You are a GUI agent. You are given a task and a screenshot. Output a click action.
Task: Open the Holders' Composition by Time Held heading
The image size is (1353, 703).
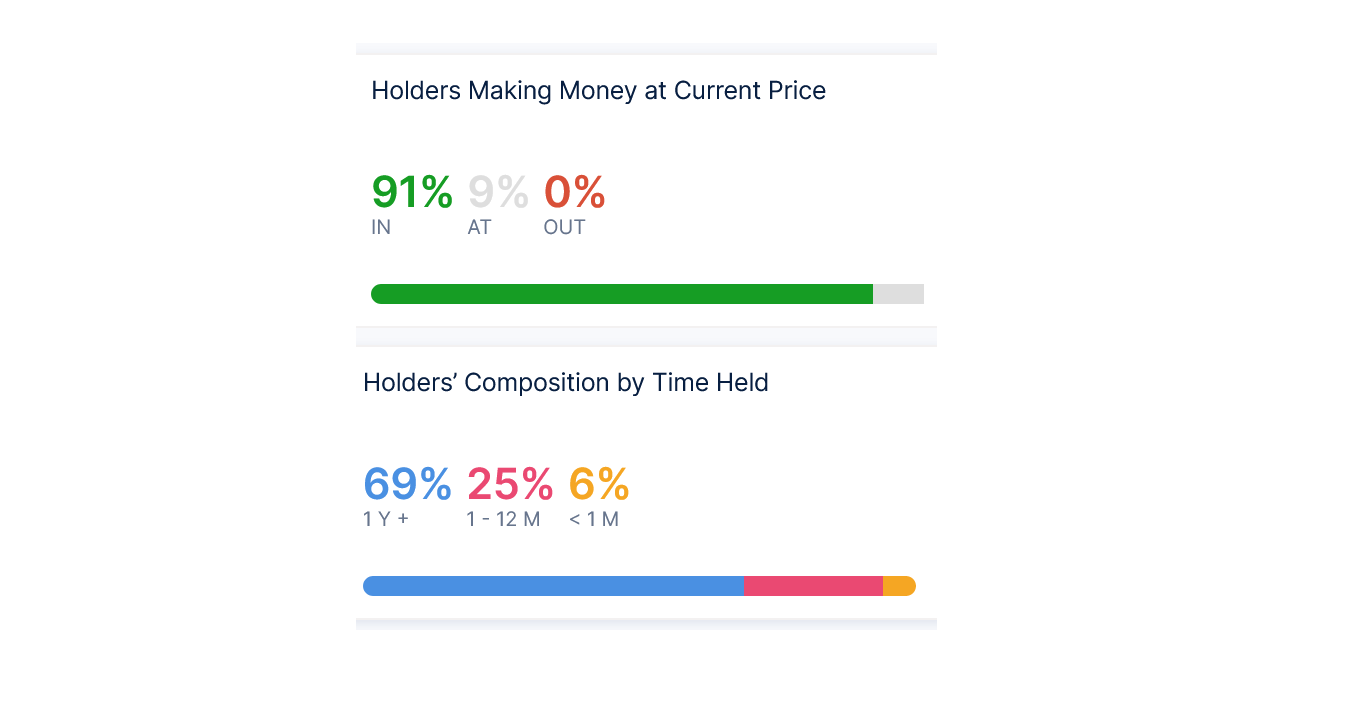click(x=565, y=383)
